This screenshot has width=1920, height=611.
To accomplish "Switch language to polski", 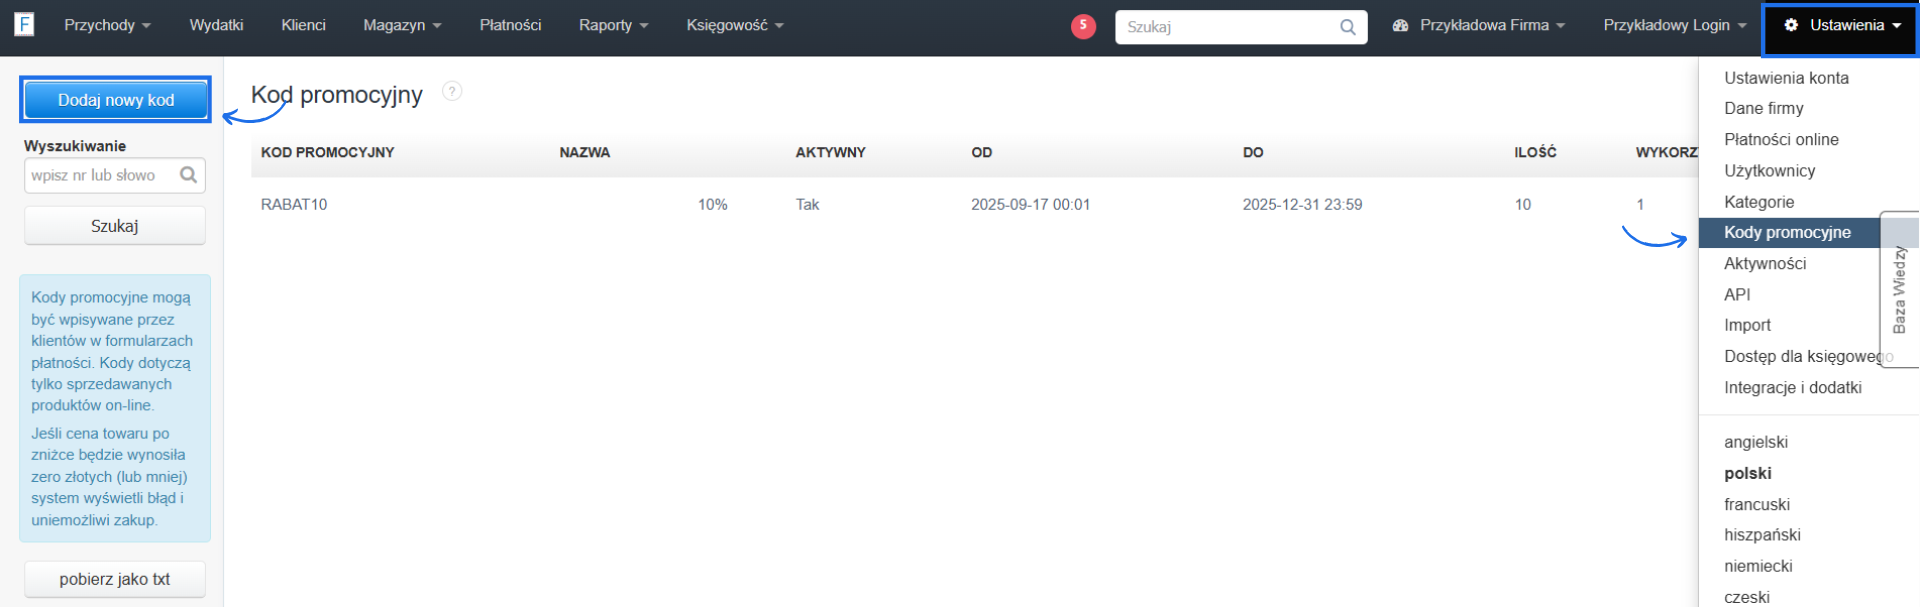I will (1748, 473).
